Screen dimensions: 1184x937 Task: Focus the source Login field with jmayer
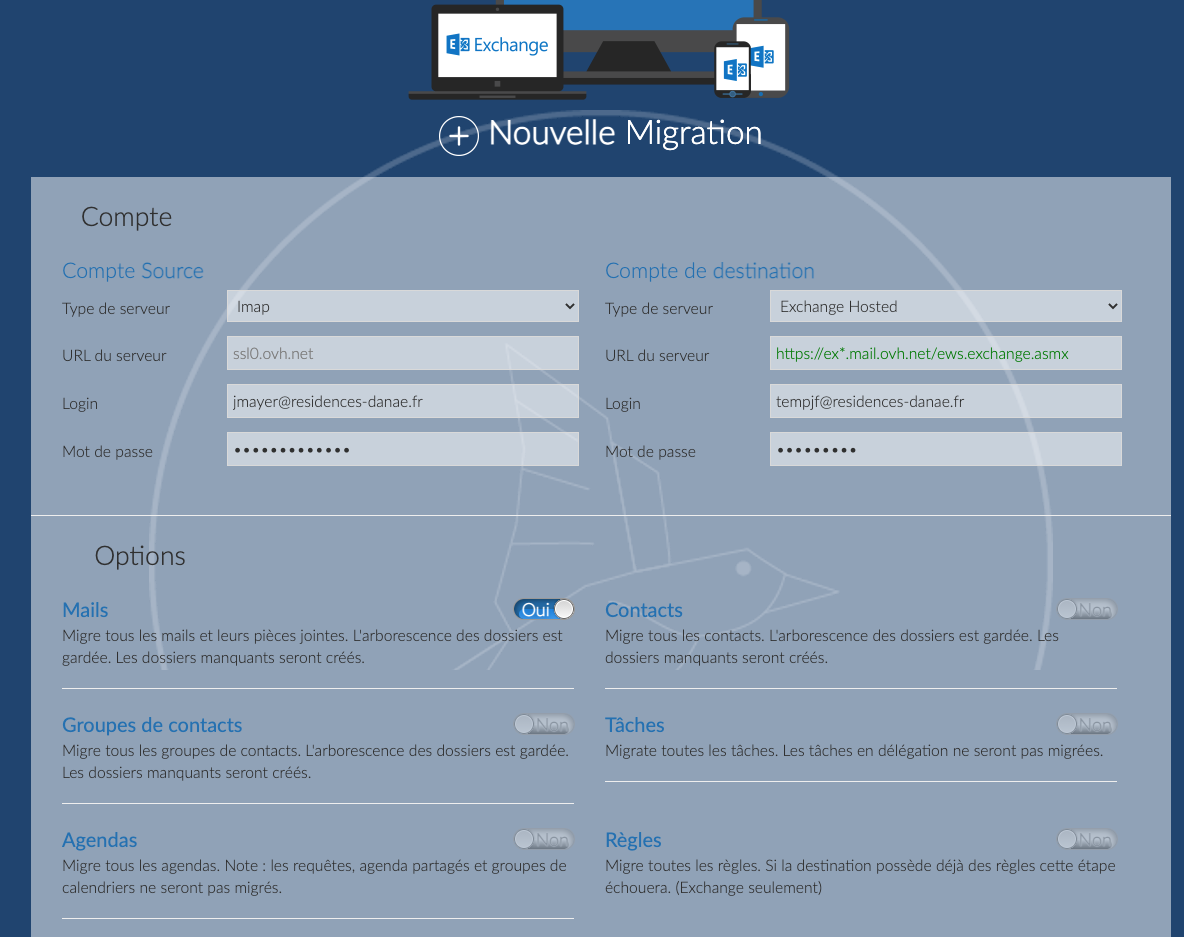[x=402, y=402]
